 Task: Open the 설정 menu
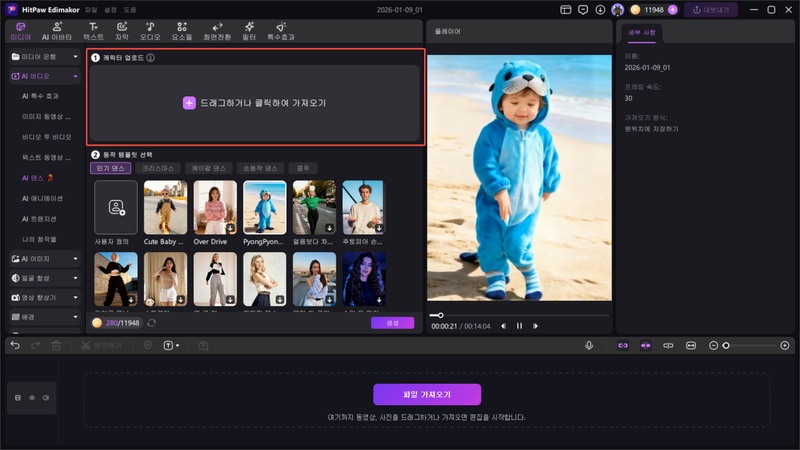point(110,10)
